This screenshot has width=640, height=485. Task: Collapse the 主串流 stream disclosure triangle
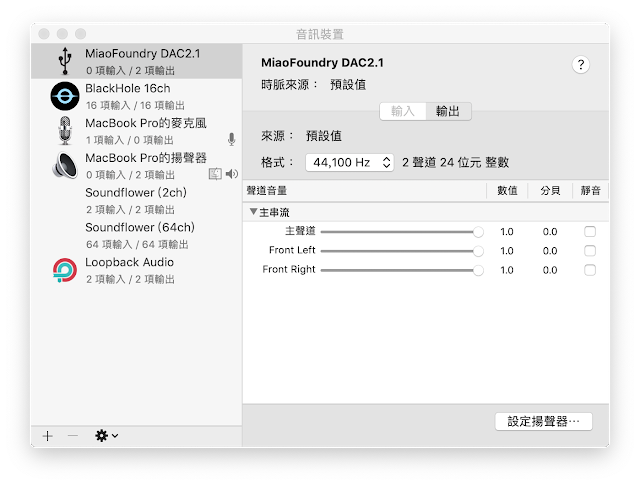(253, 211)
